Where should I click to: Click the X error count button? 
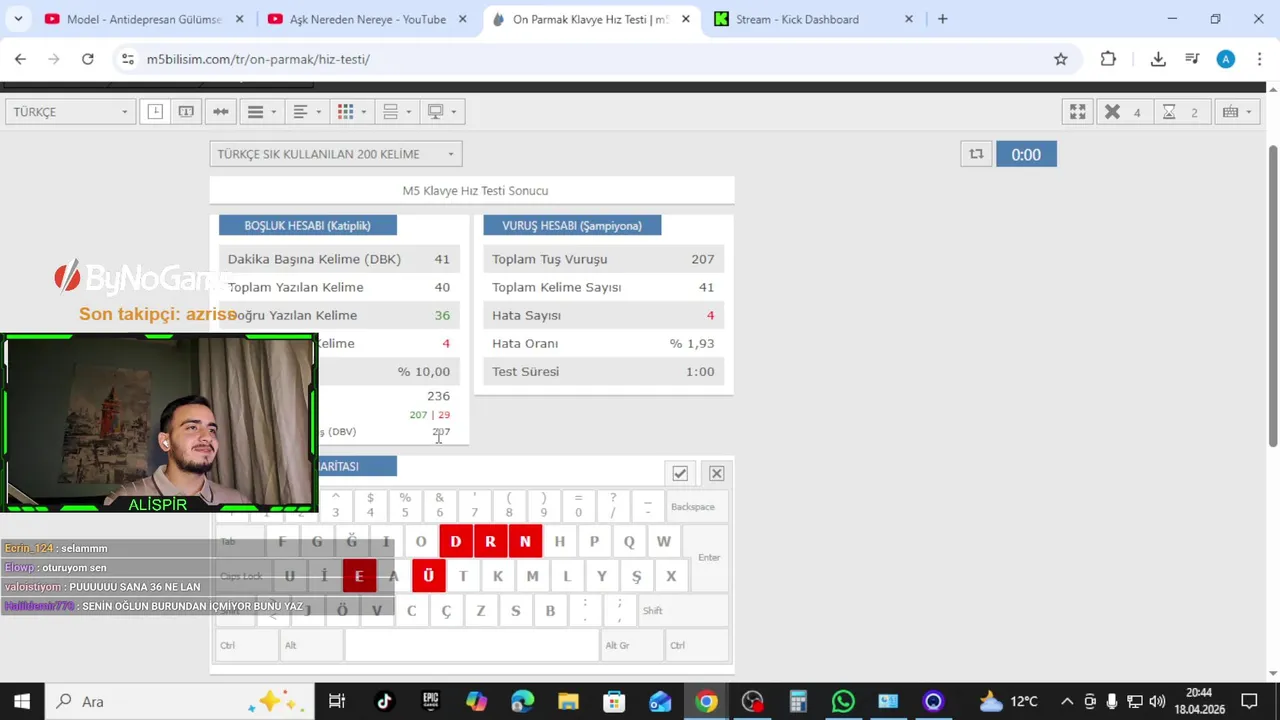[1125, 112]
